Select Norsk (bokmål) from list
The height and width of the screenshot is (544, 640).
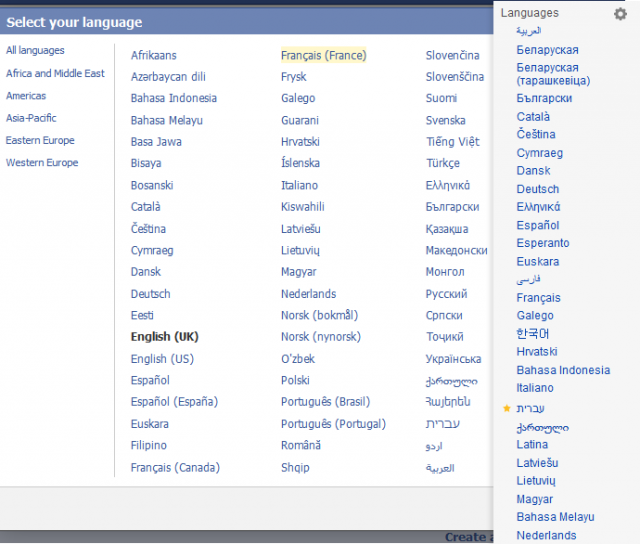(x=319, y=315)
